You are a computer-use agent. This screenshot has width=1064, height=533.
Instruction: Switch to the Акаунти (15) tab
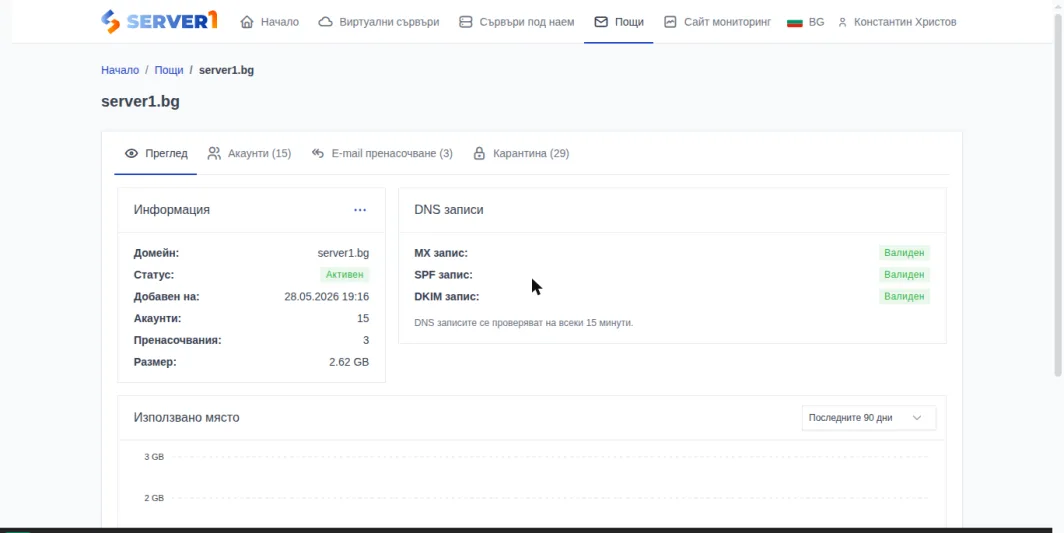pyautogui.click(x=249, y=153)
